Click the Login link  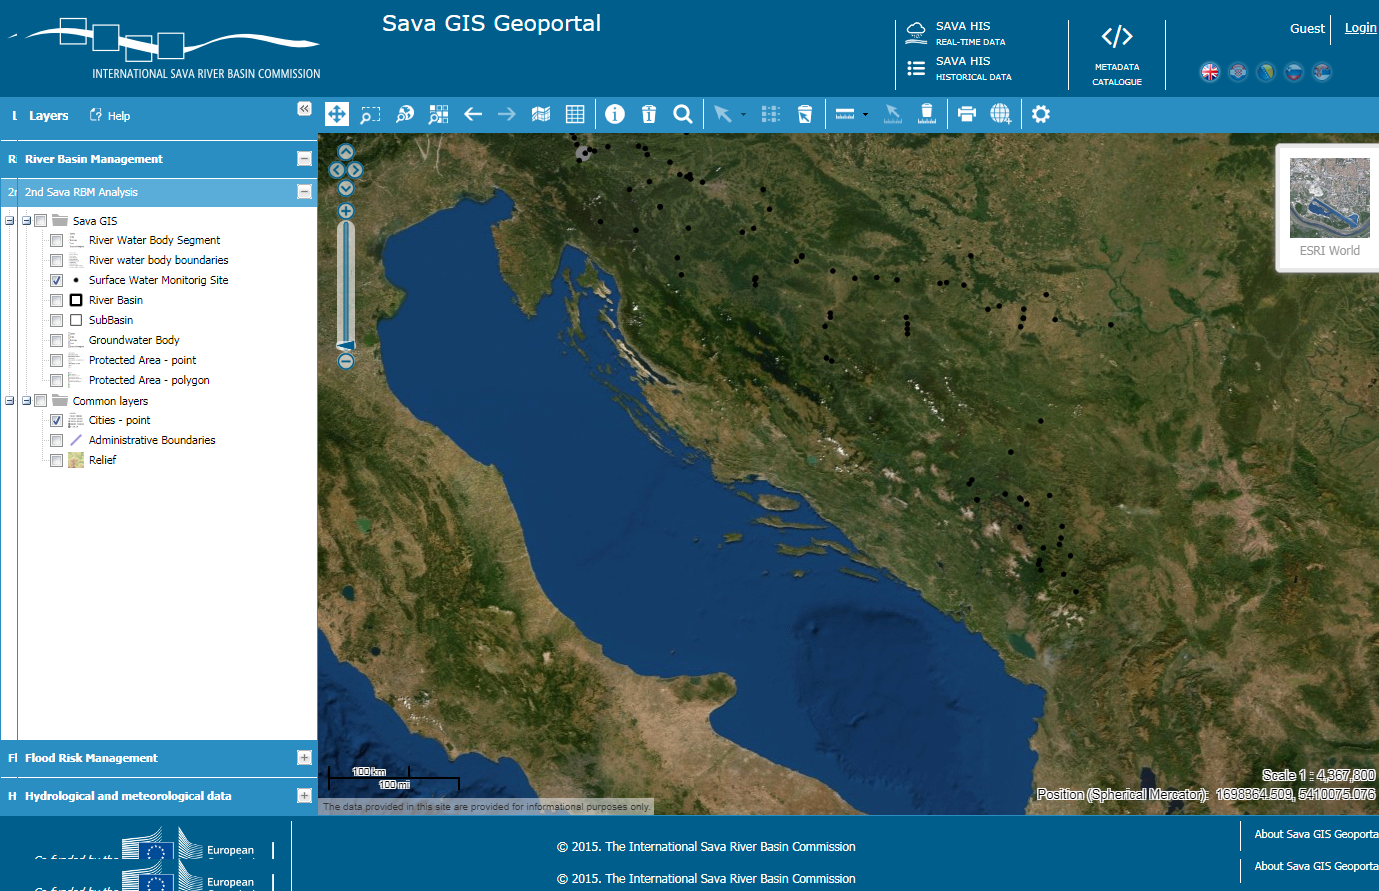pyautogui.click(x=1360, y=28)
